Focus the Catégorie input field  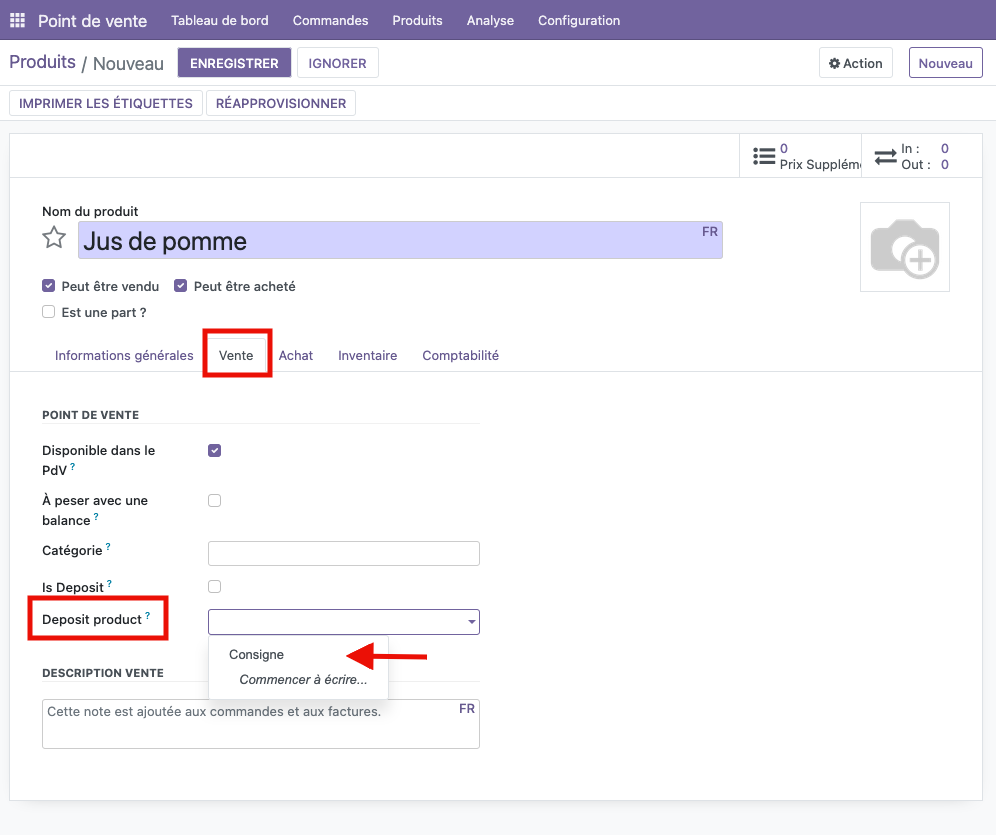pos(343,554)
